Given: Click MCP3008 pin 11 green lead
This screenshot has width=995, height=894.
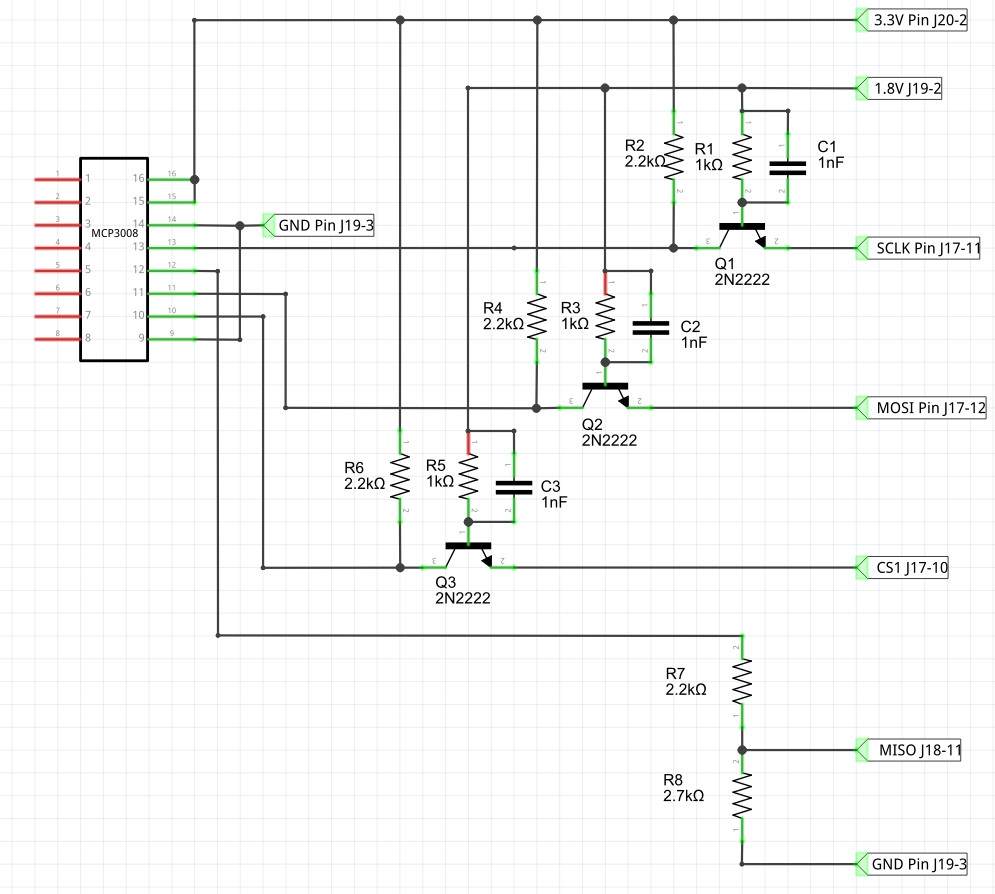Looking at the screenshot, I should pos(172,294).
